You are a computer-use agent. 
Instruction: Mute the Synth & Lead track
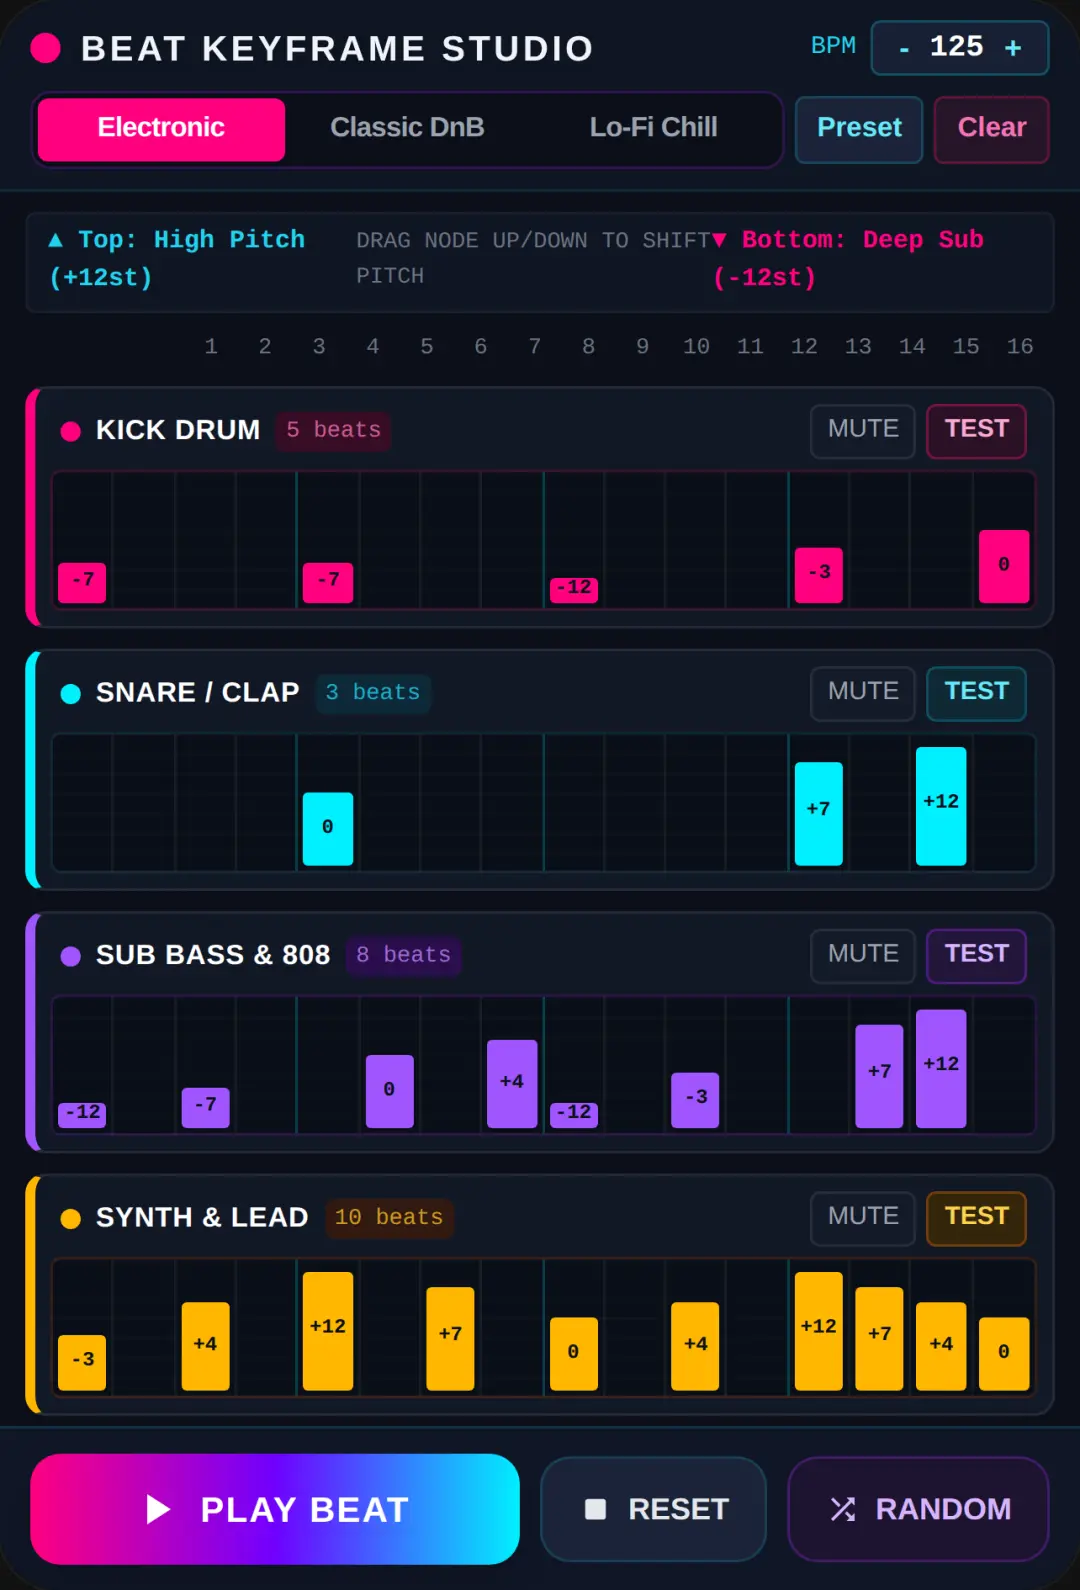863,1218
